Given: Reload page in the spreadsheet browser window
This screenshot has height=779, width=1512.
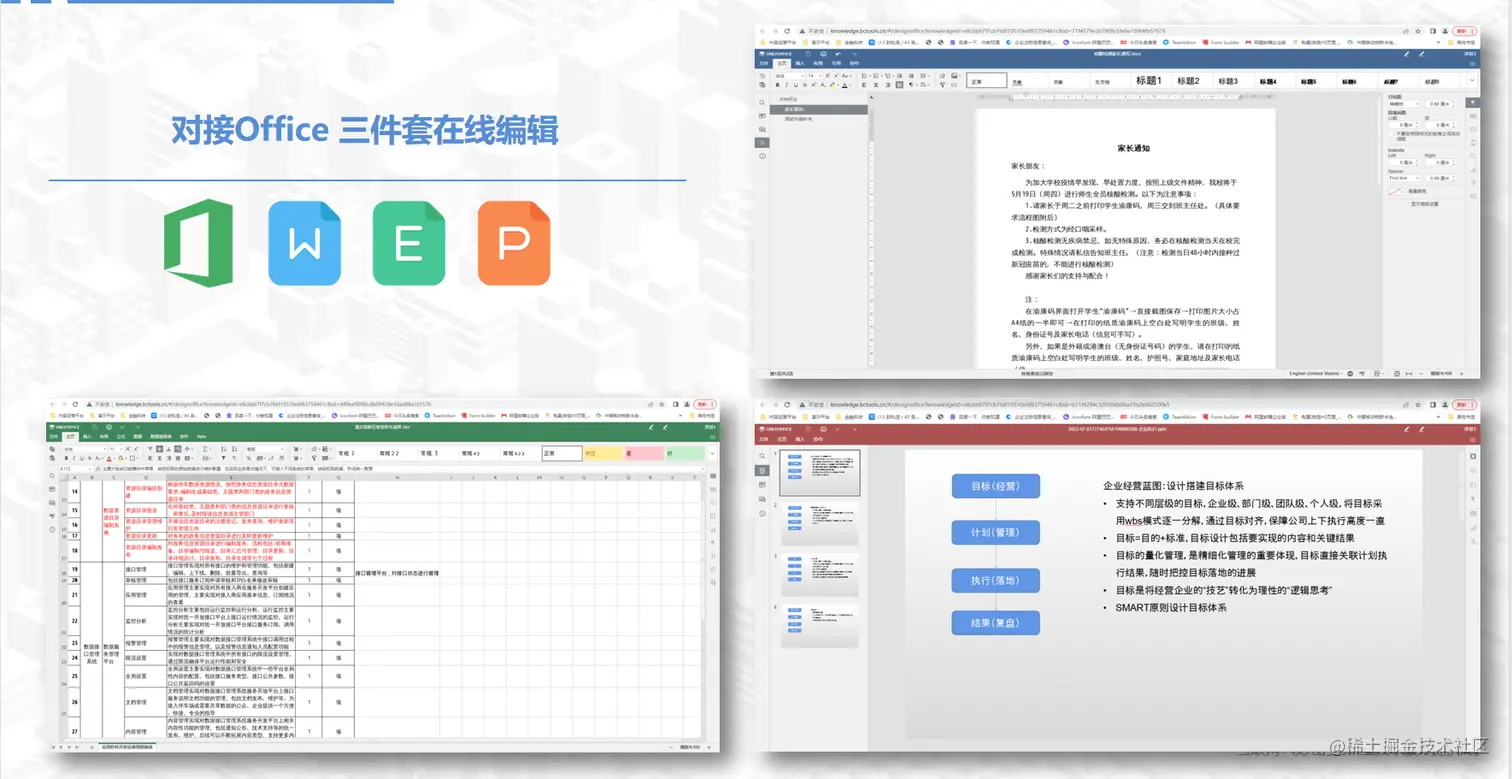Looking at the screenshot, I should pos(75,404).
